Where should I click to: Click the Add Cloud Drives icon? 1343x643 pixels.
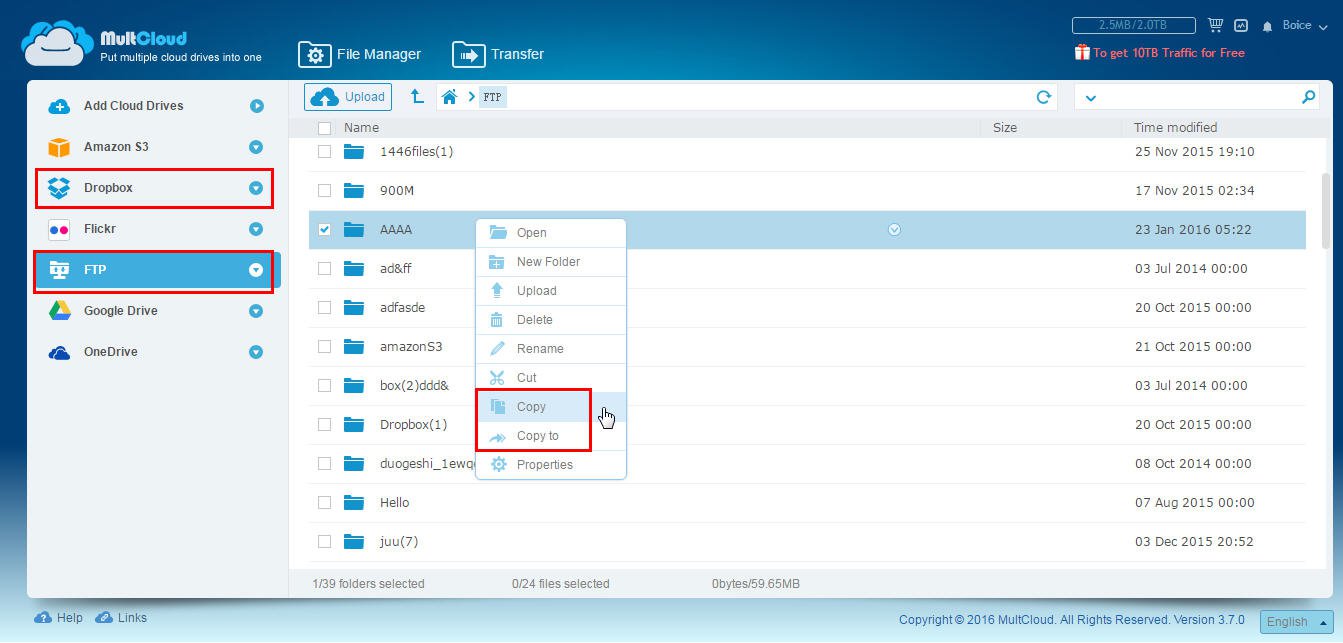(59, 106)
